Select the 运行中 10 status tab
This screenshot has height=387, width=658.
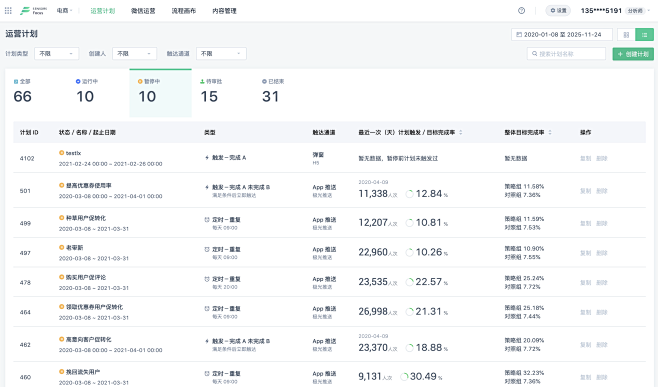coord(98,93)
